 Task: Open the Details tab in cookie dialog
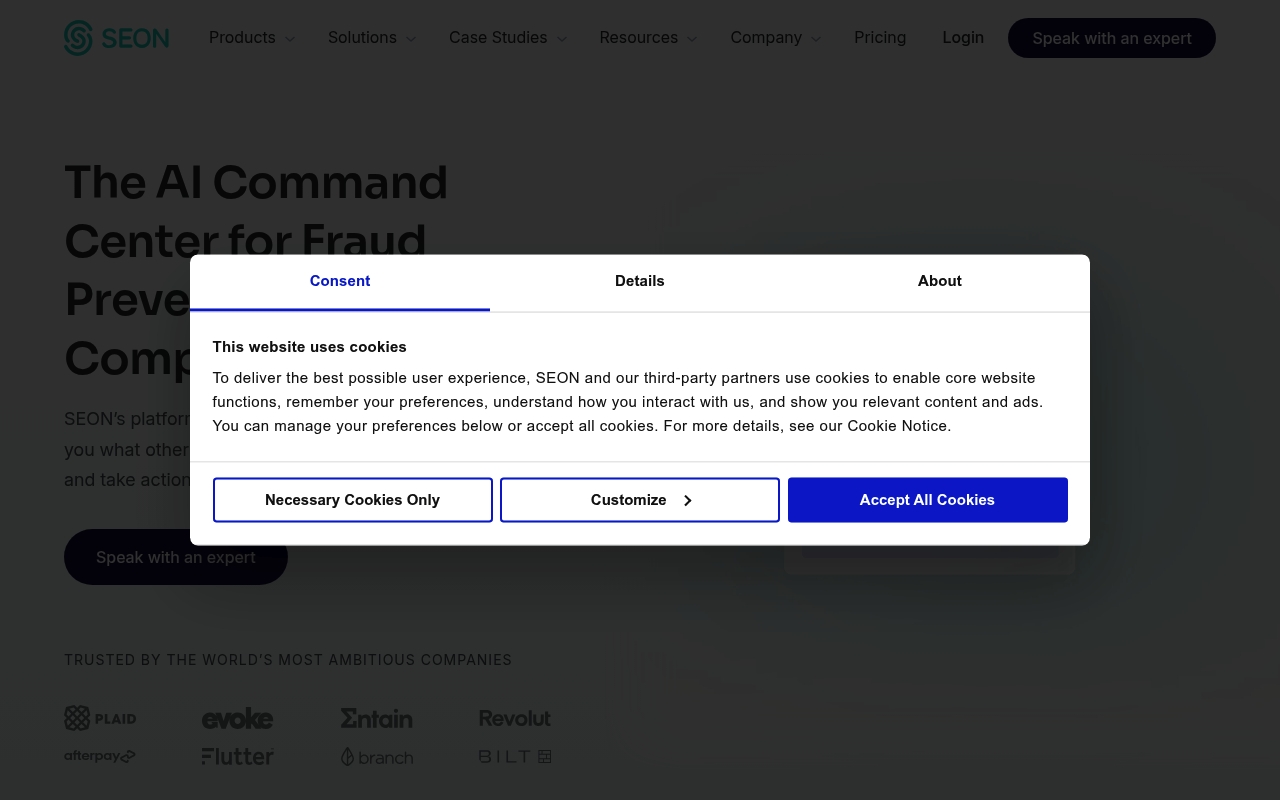click(x=640, y=282)
